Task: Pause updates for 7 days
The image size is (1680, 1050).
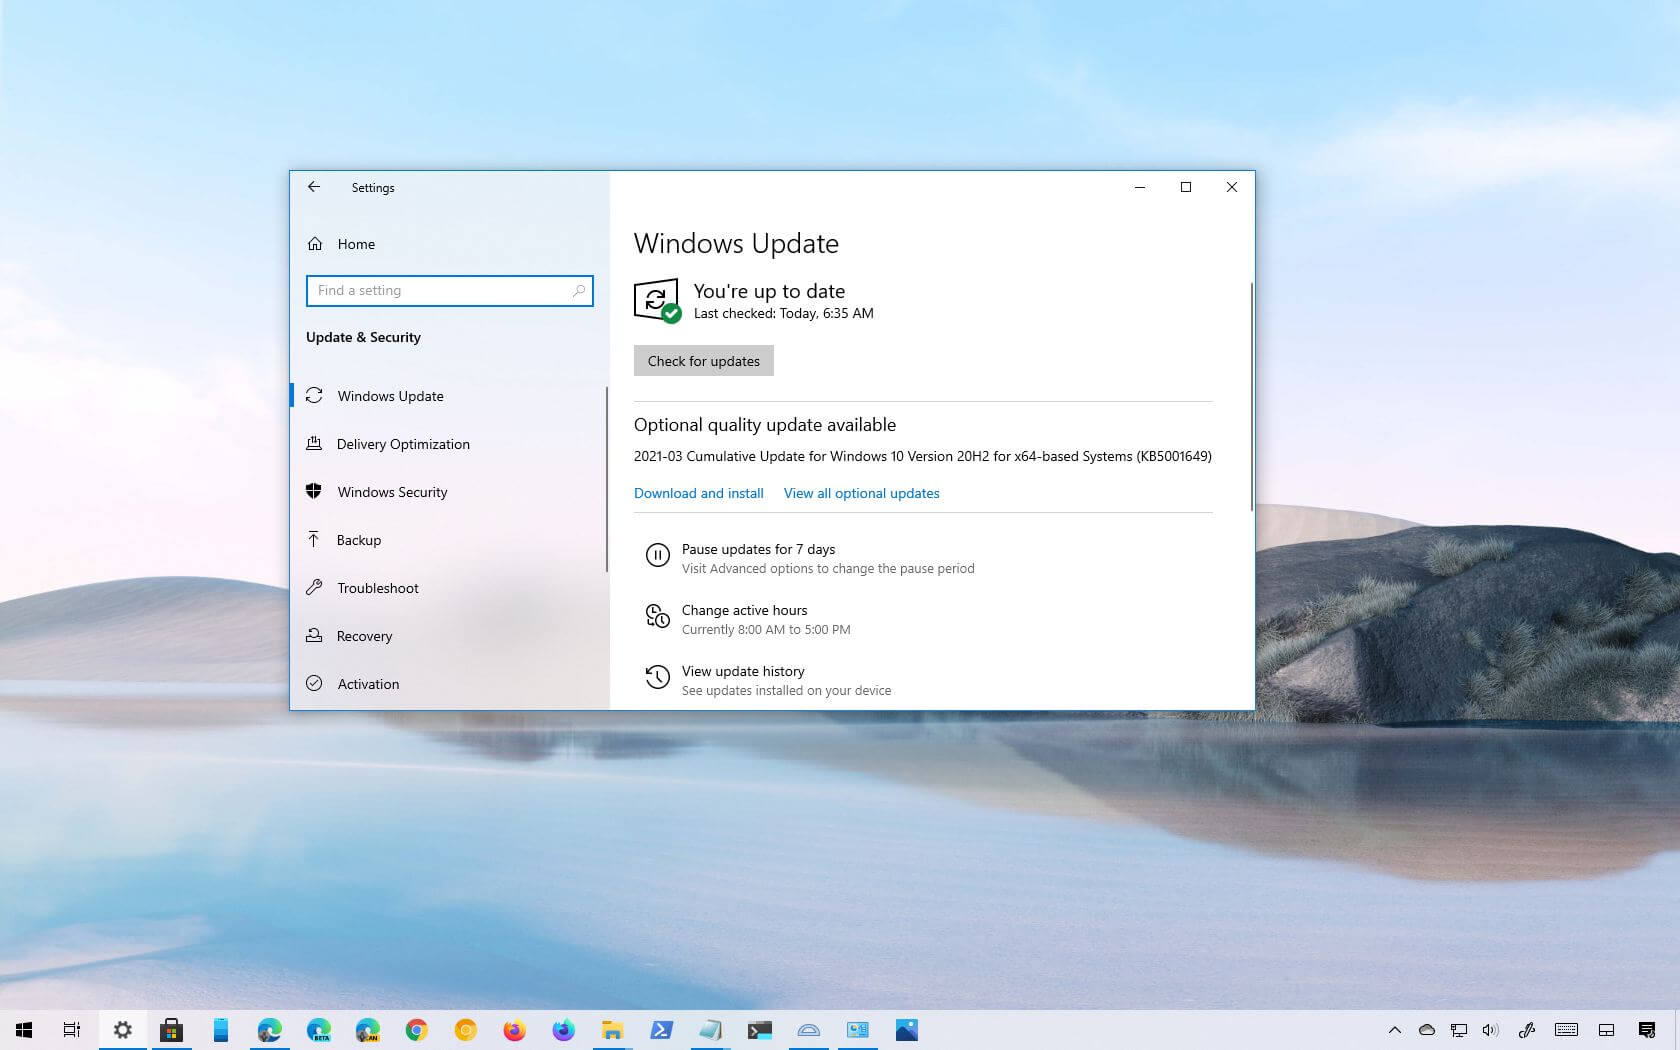Action: (757, 549)
